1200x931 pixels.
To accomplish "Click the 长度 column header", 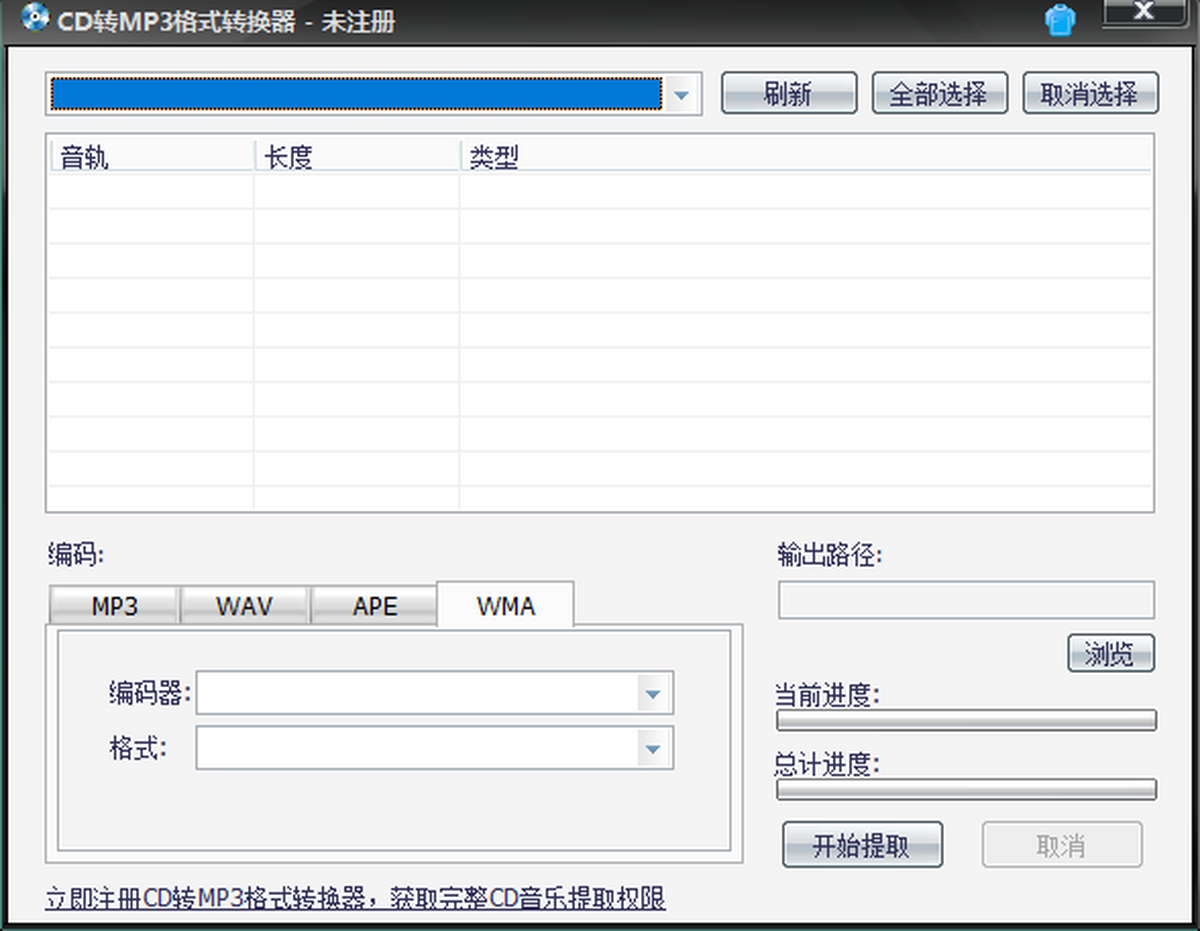I will (355, 158).
